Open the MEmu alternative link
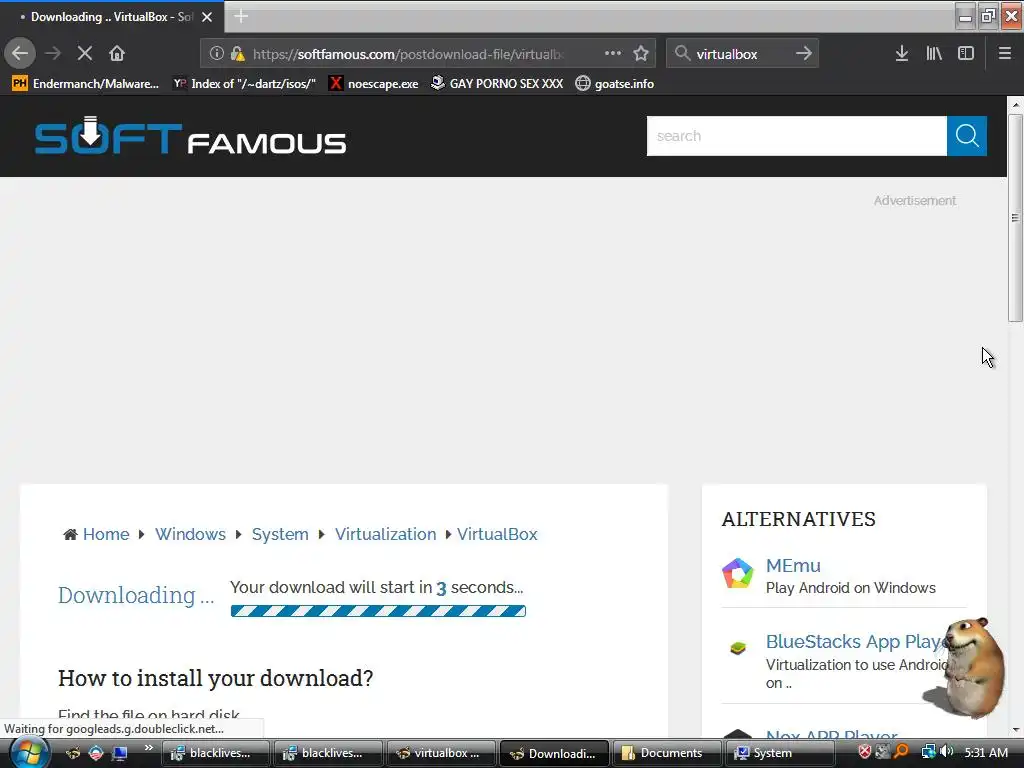Screen dimensions: 1024x768 tap(793, 566)
